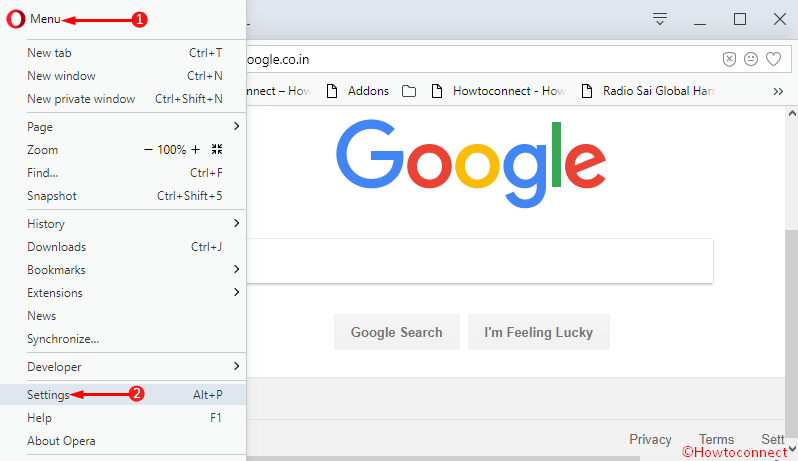Choose Synchronize... in the menu
Image resolution: width=798 pixels, height=461 pixels.
pos(123,339)
